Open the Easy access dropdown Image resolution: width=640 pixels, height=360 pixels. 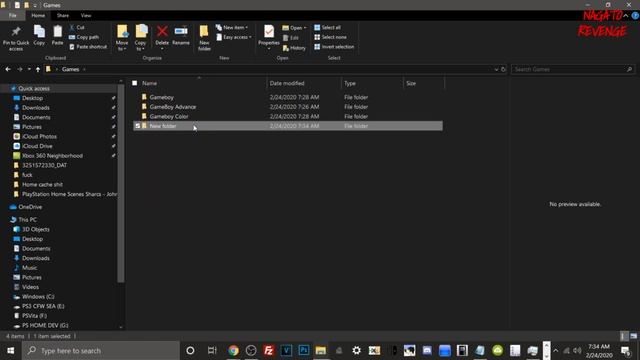[233, 37]
